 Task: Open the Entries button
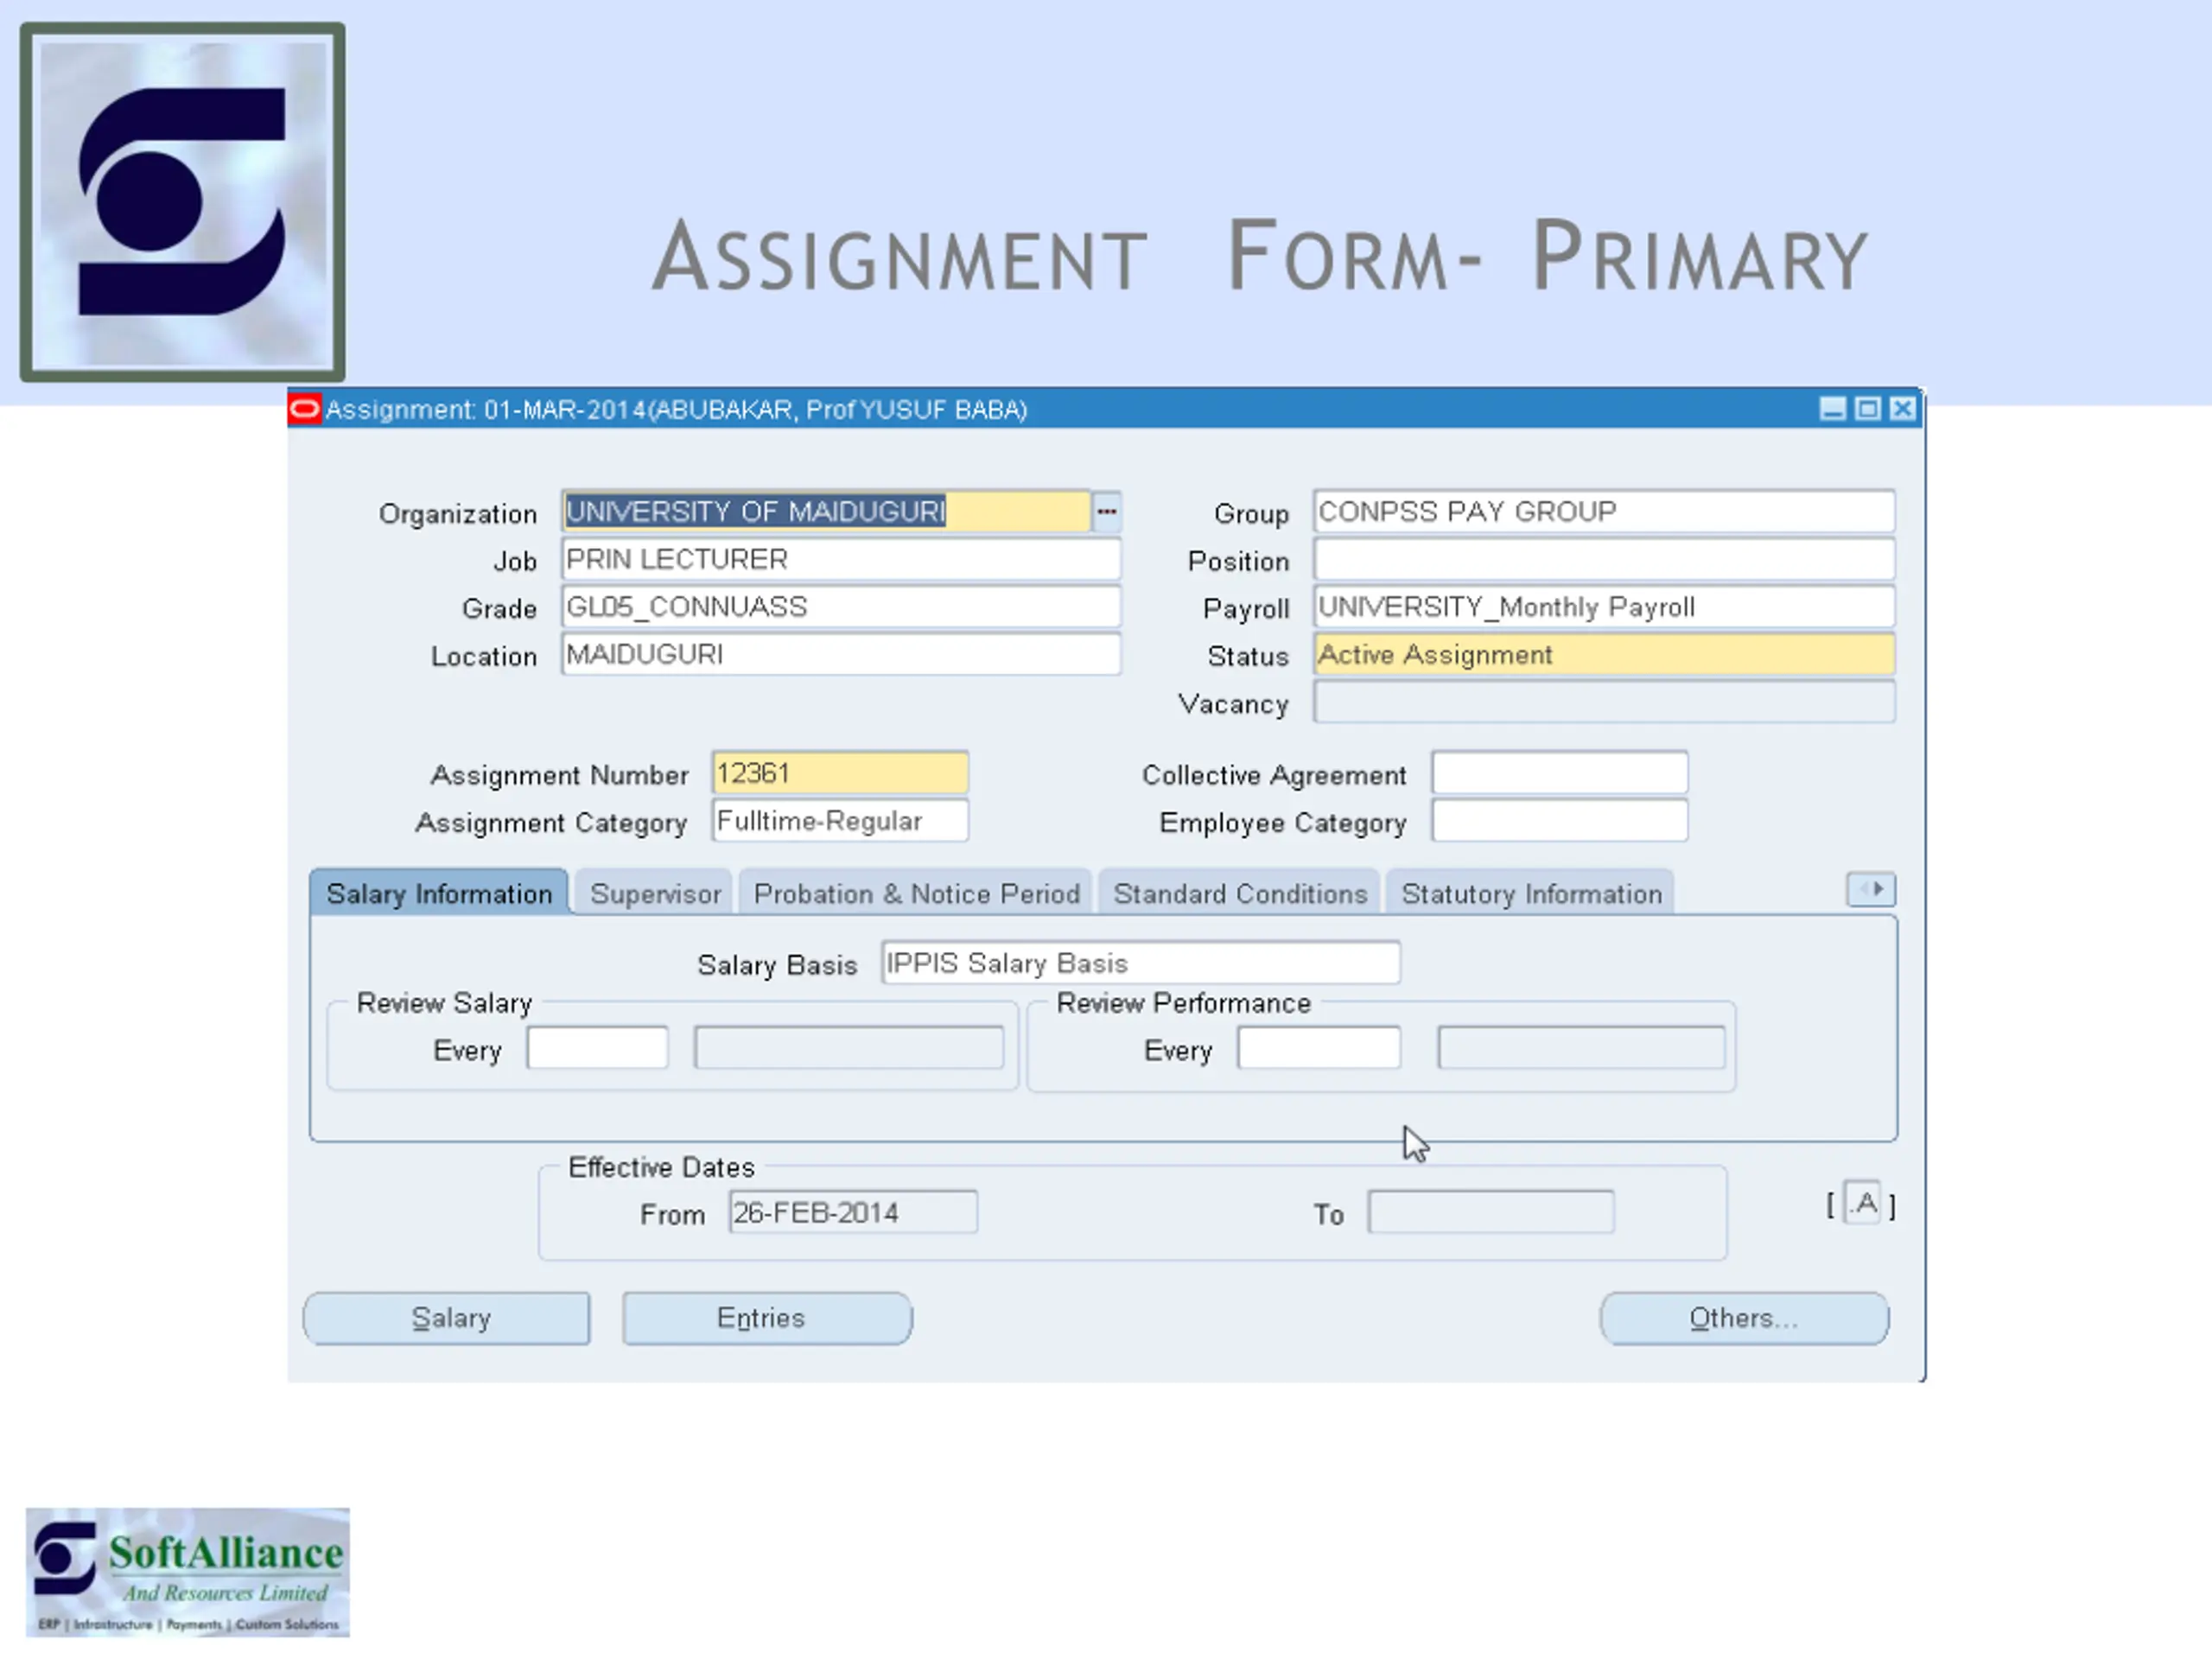coord(767,1318)
